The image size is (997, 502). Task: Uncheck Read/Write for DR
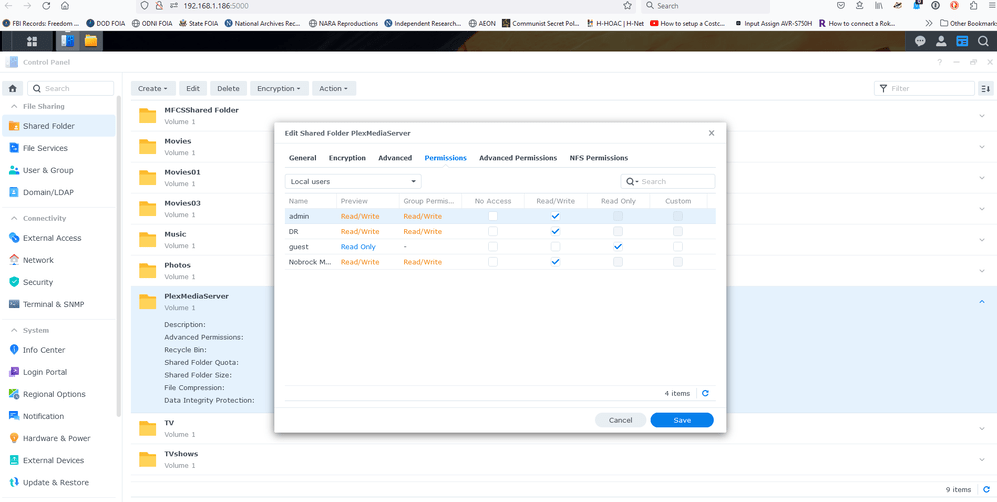[555, 231]
